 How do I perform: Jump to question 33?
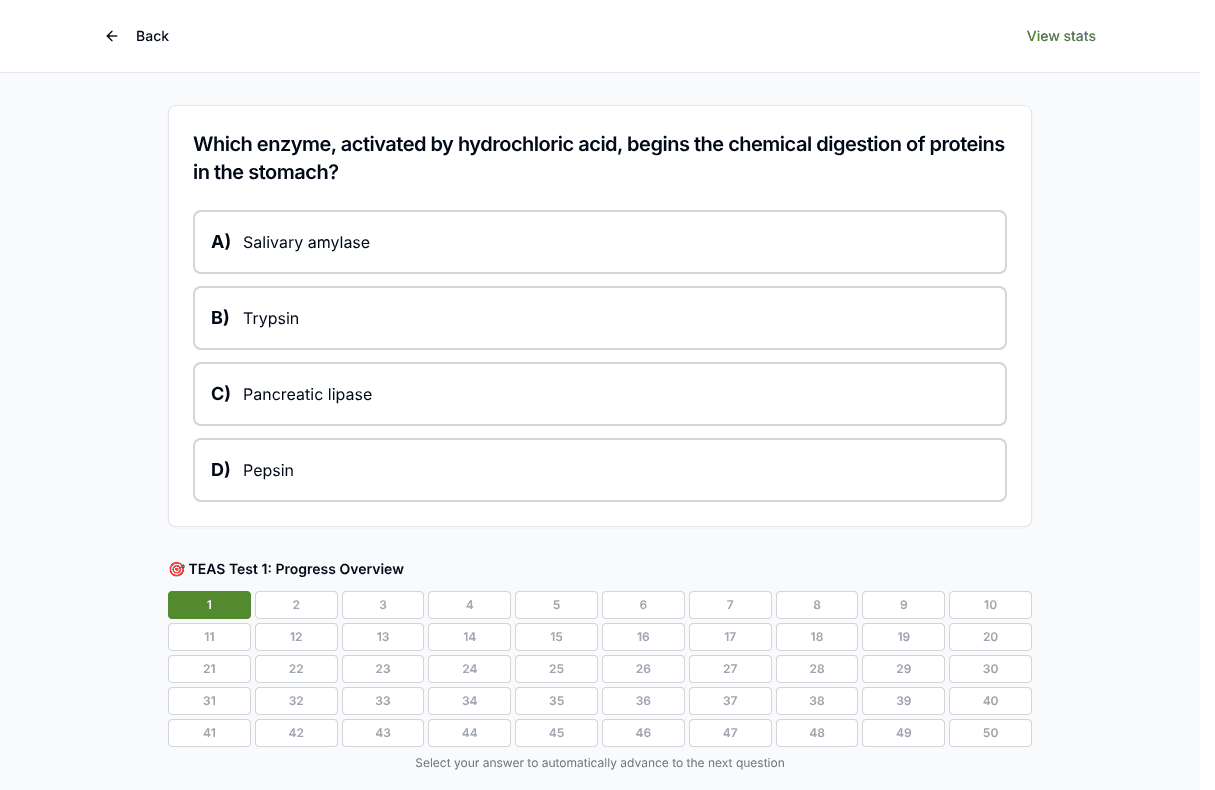click(383, 701)
